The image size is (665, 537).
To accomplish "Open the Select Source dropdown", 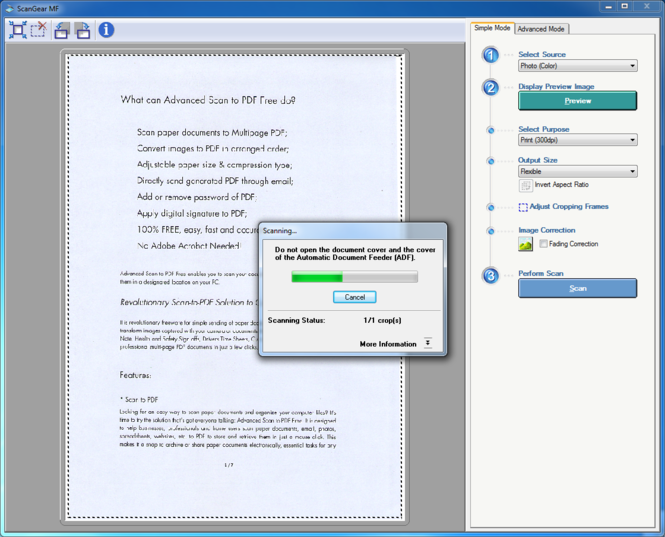I will tap(578, 66).
